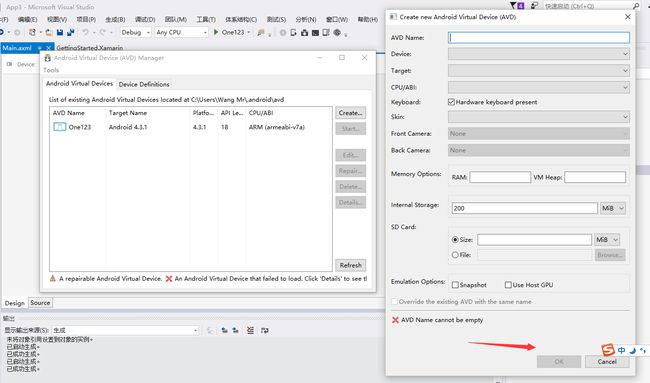Click the round Android SDK icon in toolbar
Image resolution: width=650 pixels, height=383 pixels.
[x=337, y=32]
